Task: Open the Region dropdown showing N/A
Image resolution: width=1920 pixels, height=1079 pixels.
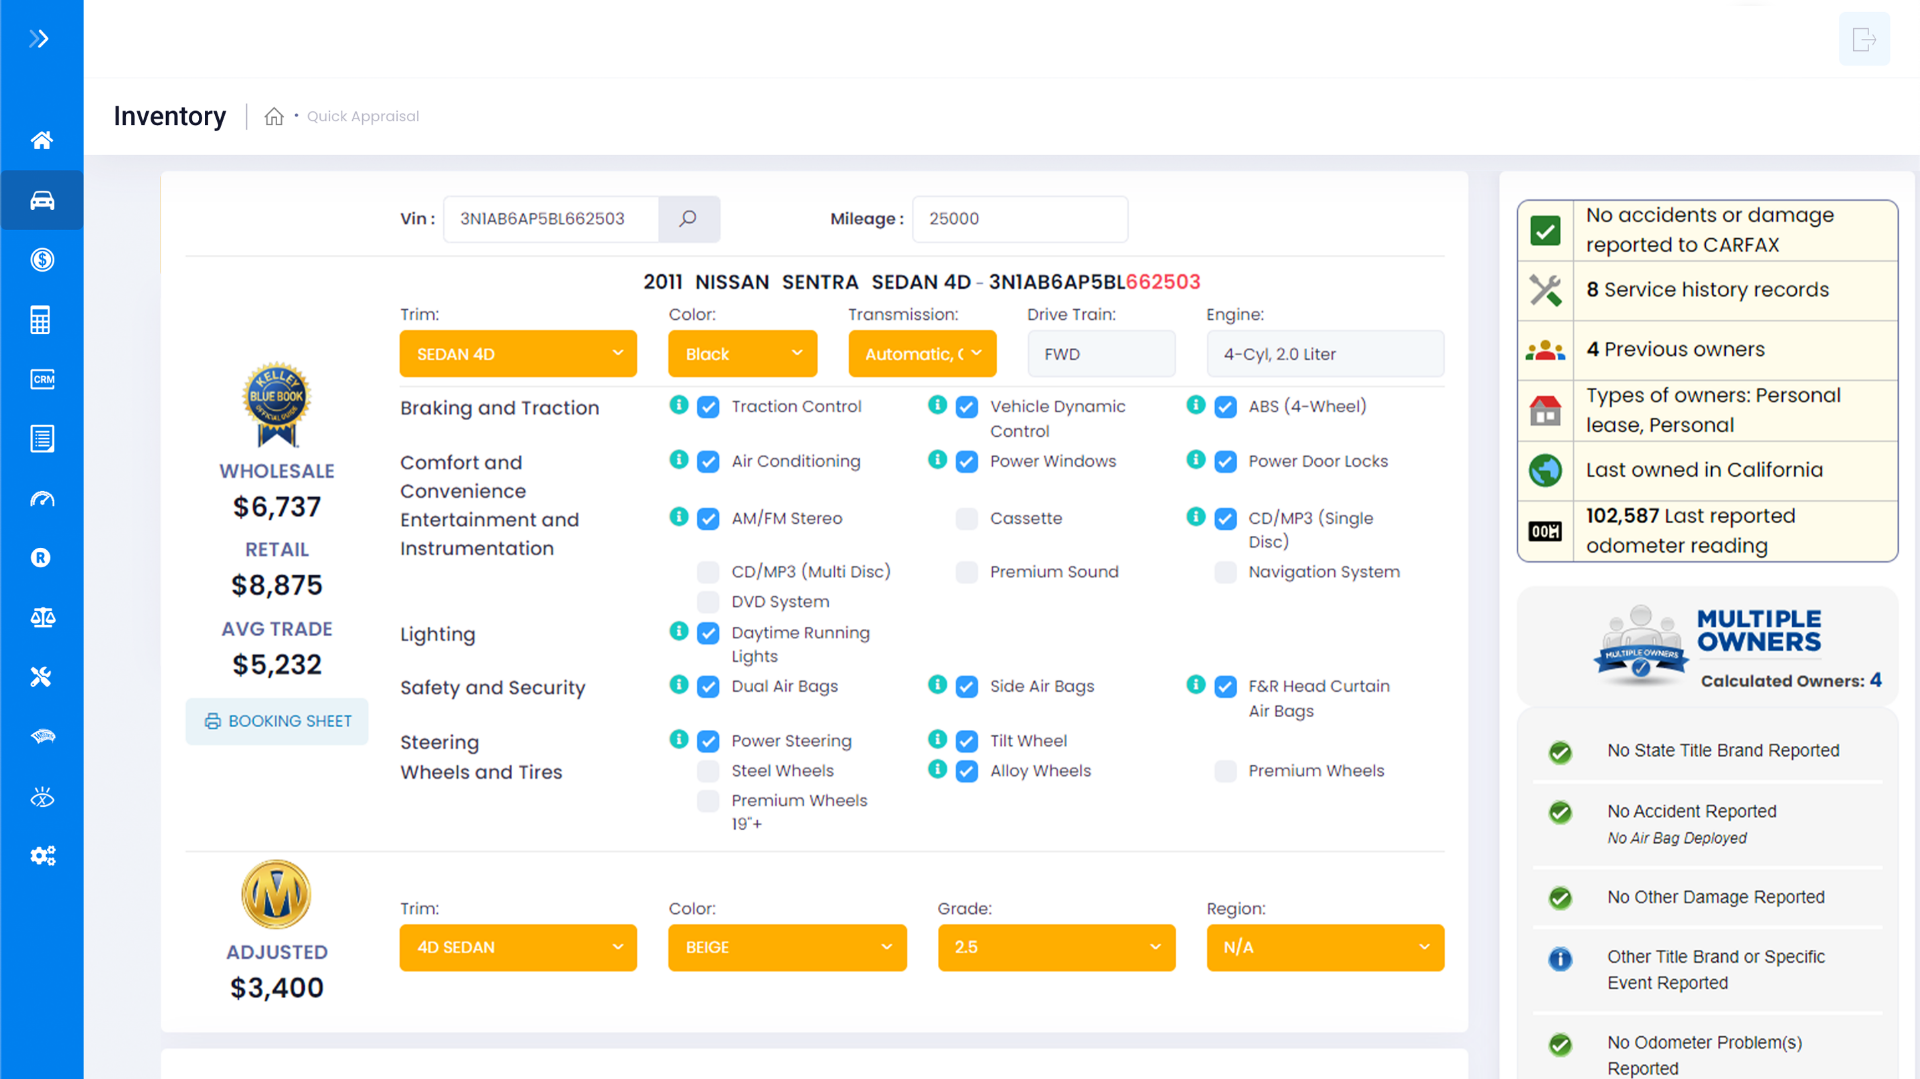Action: tap(1325, 947)
